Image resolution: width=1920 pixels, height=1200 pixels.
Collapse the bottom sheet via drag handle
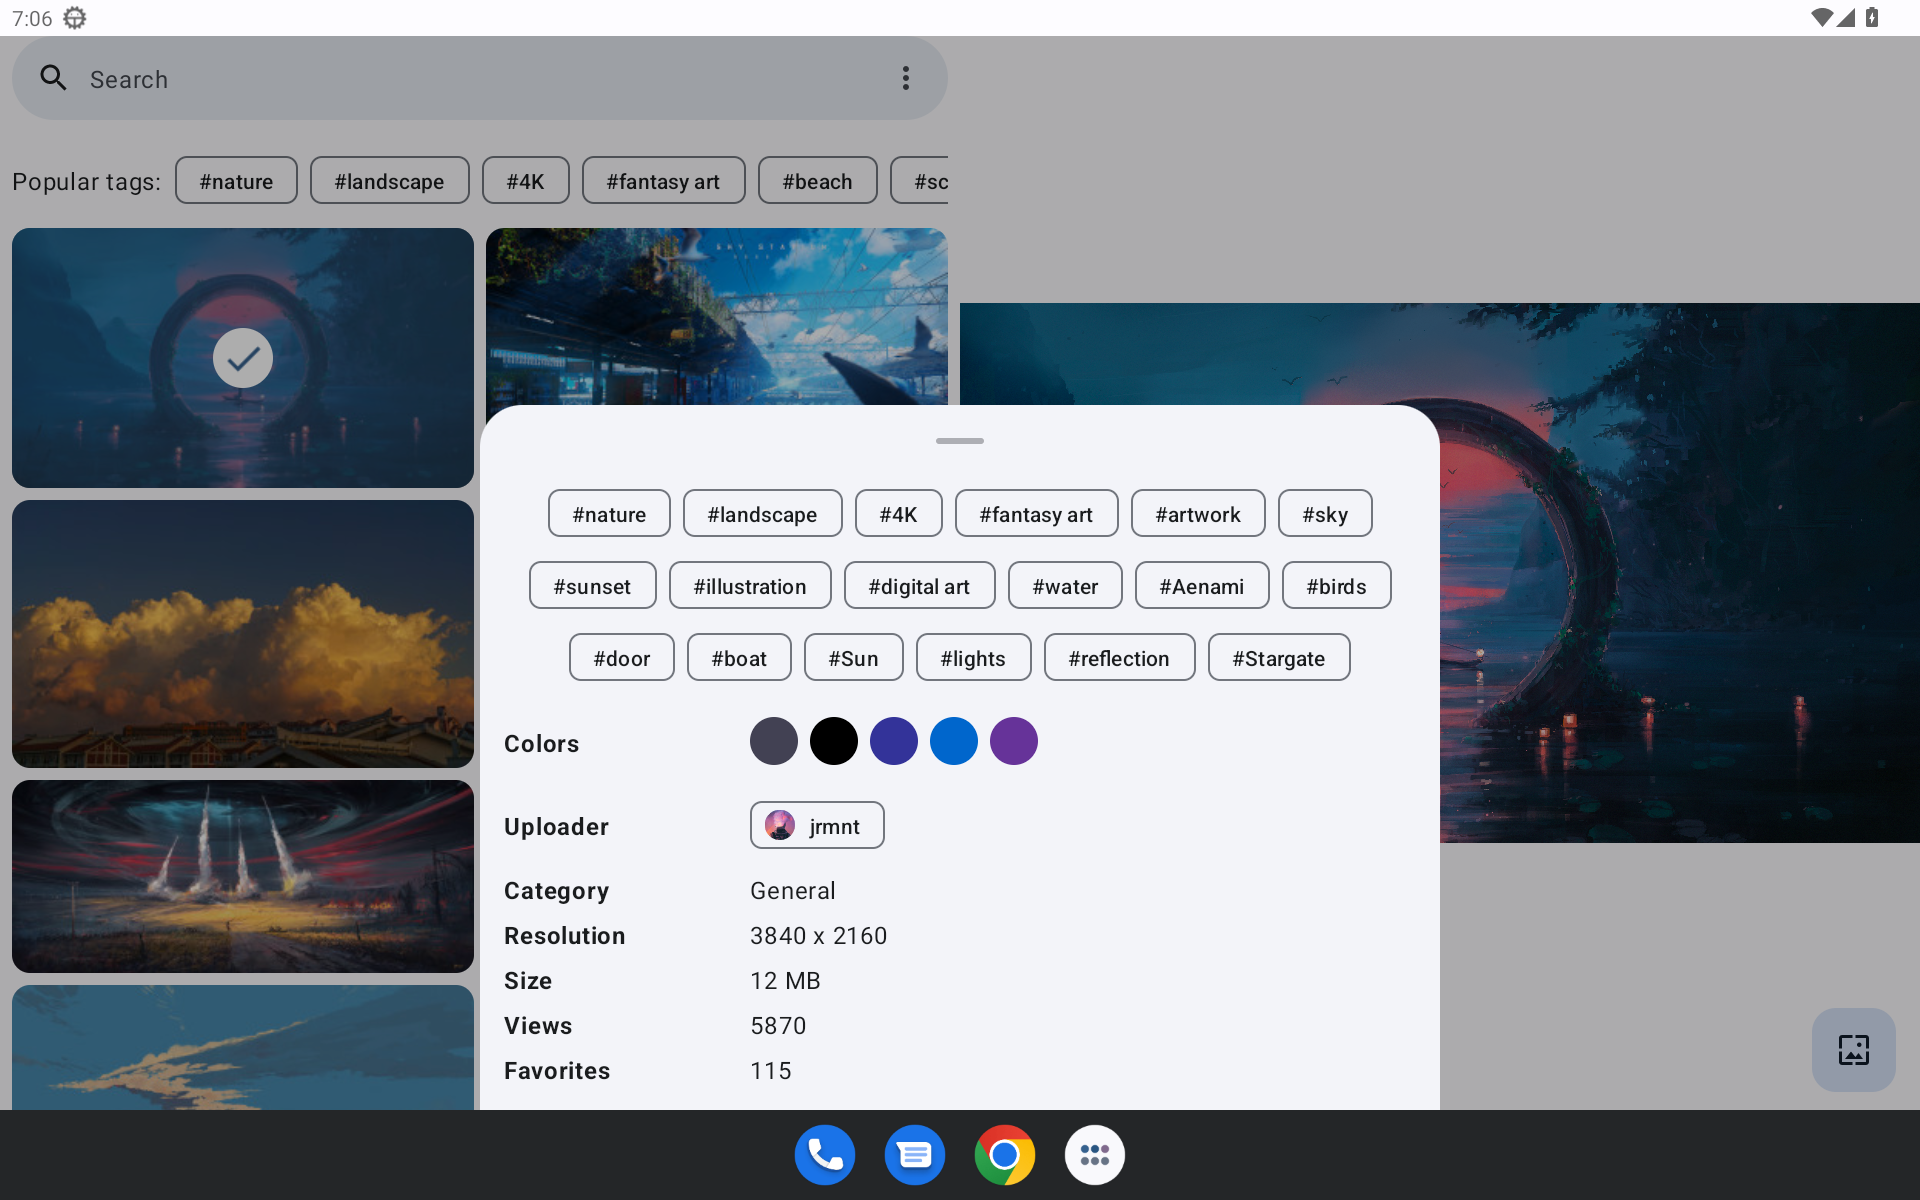(x=959, y=441)
